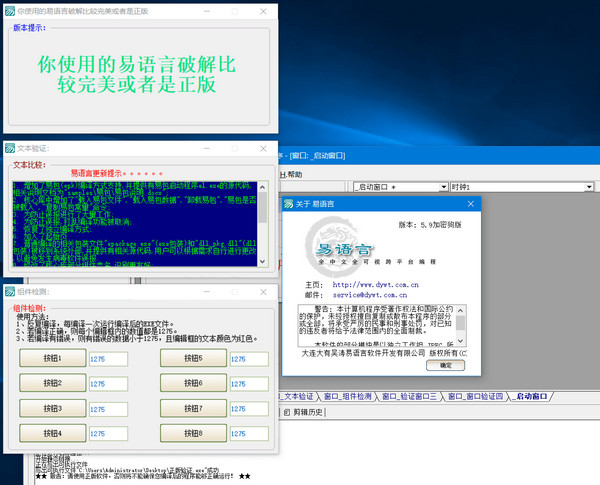600x485 pixels.
Task: Focus the 1275 field beside 按钮4
Action: click(x=108, y=434)
